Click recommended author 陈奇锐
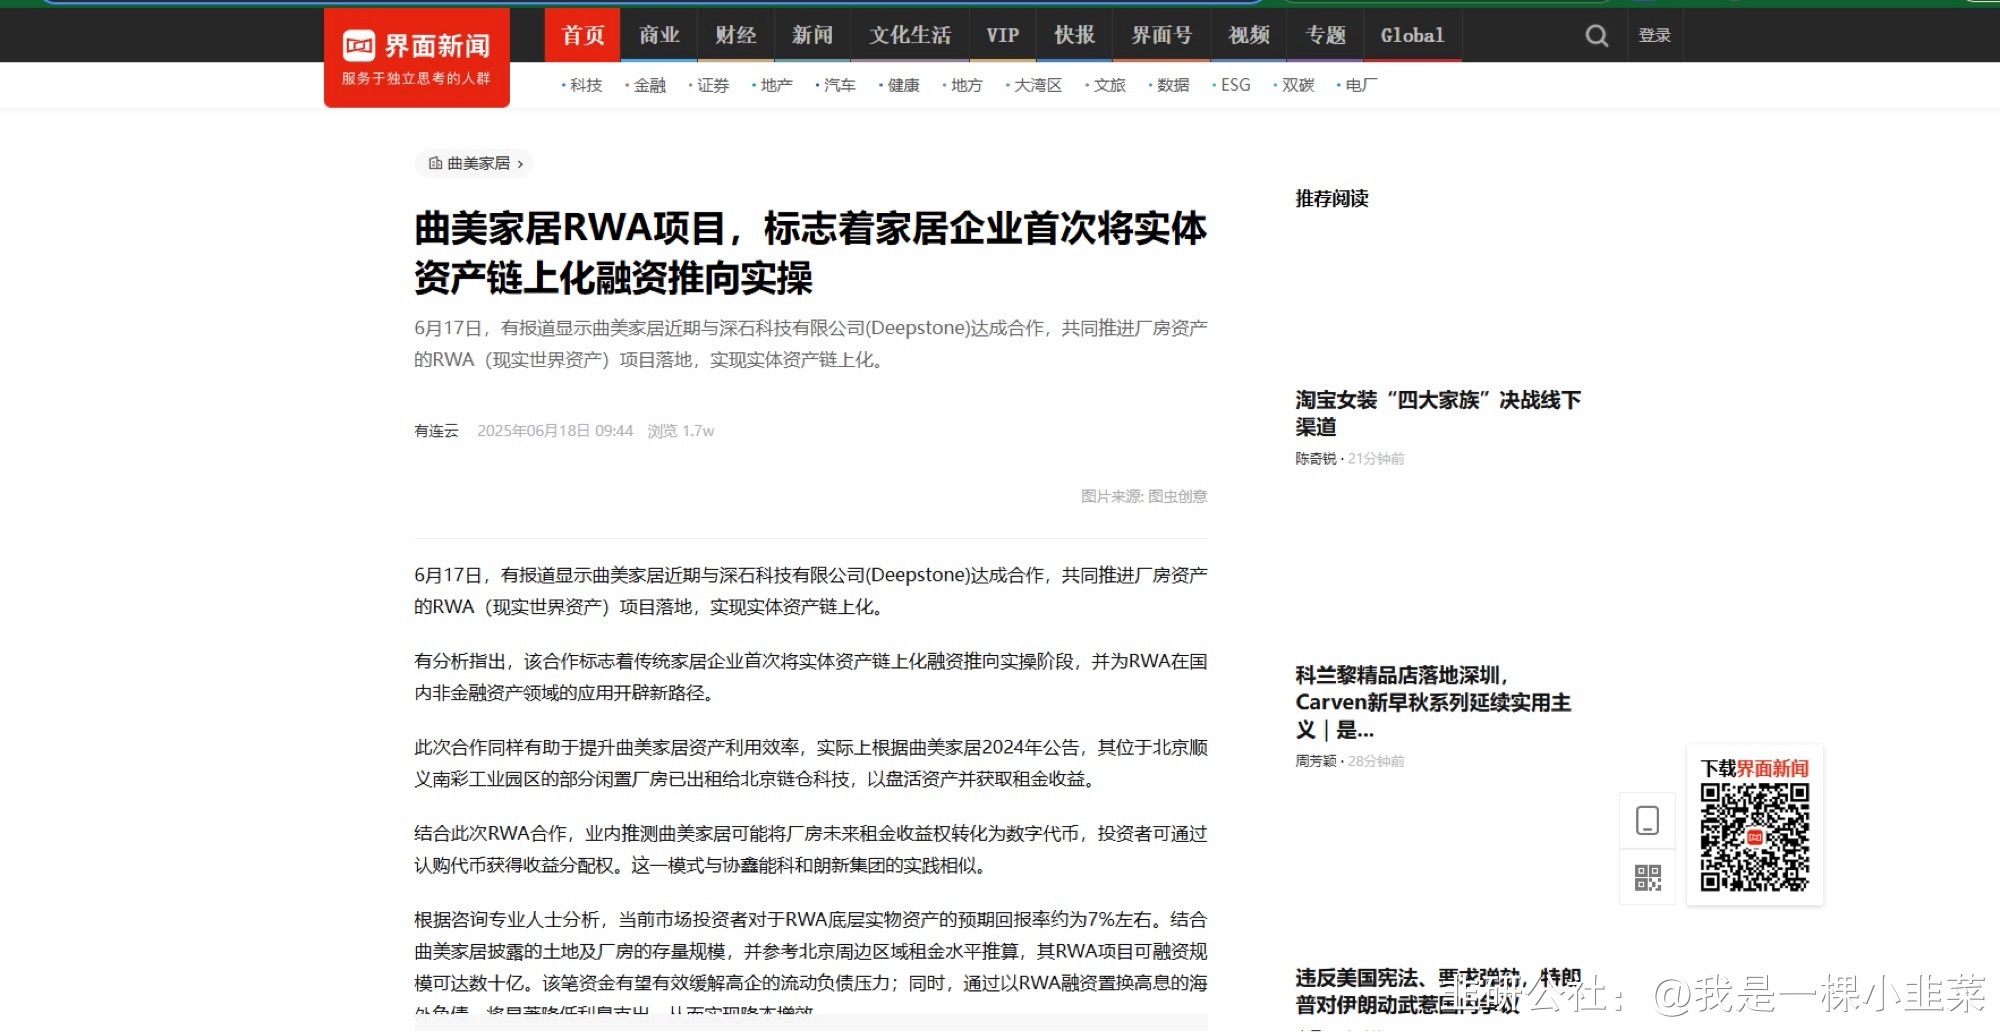The image size is (2000, 1032). pyautogui.click(x=1315, y=458)
